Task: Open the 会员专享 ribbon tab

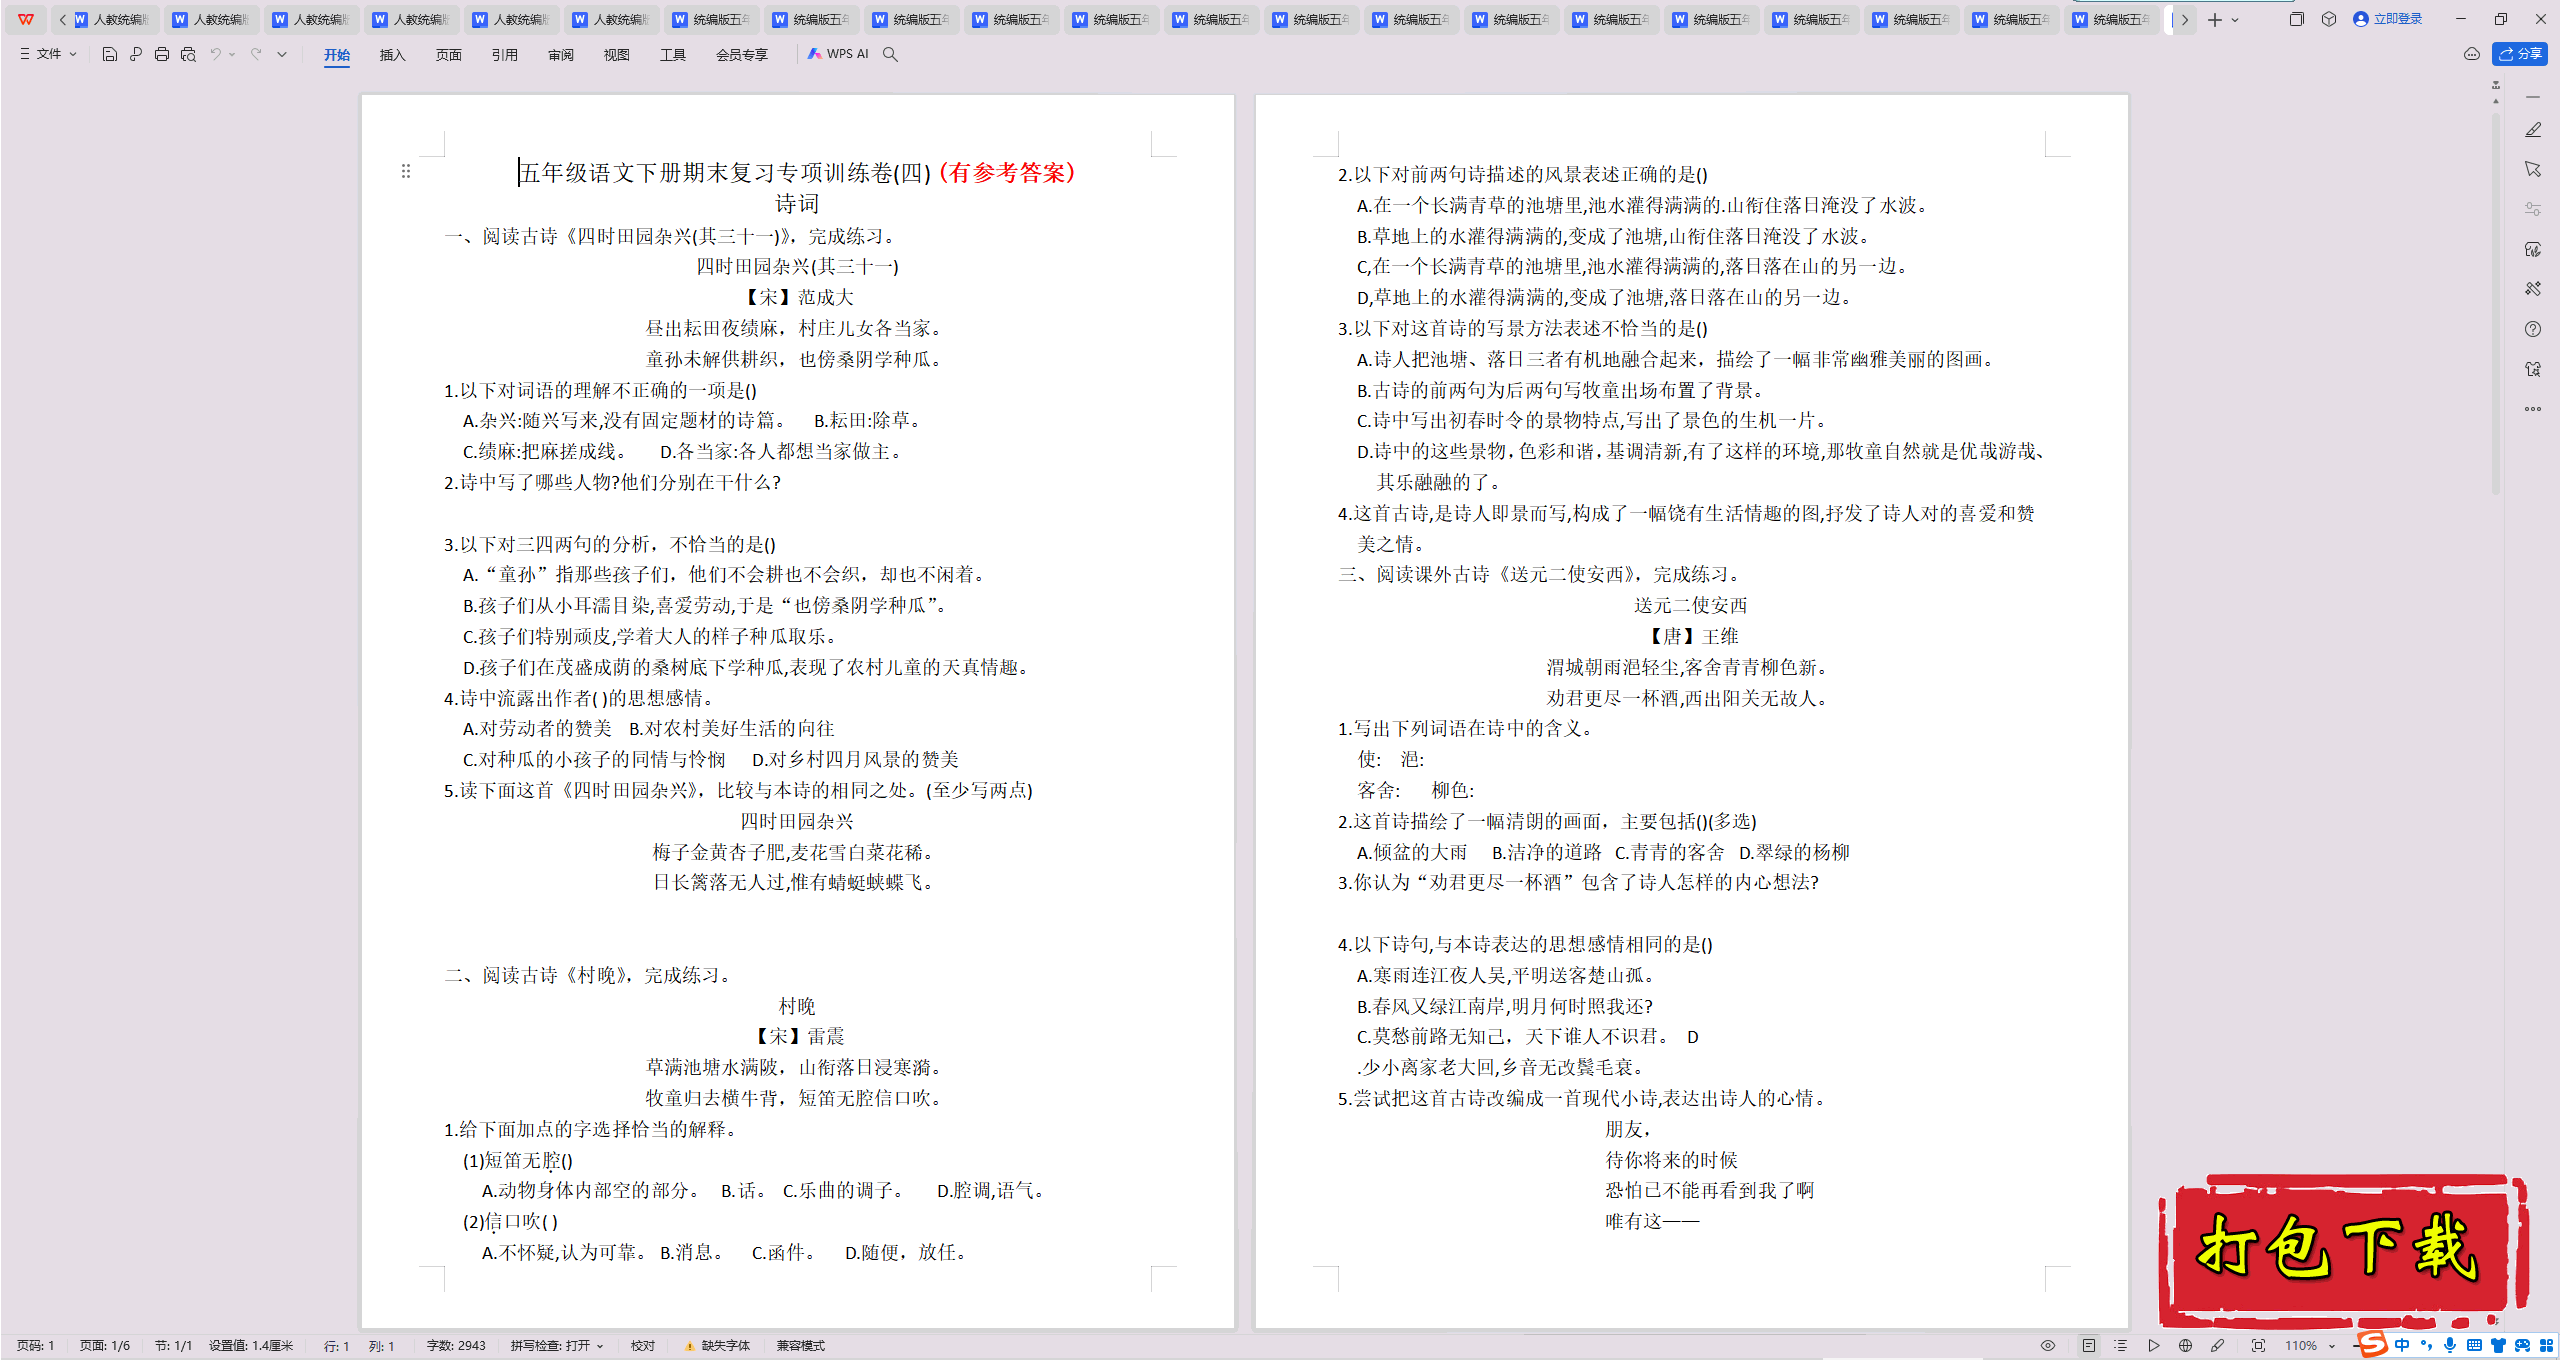Action: (x=742, y=55)
